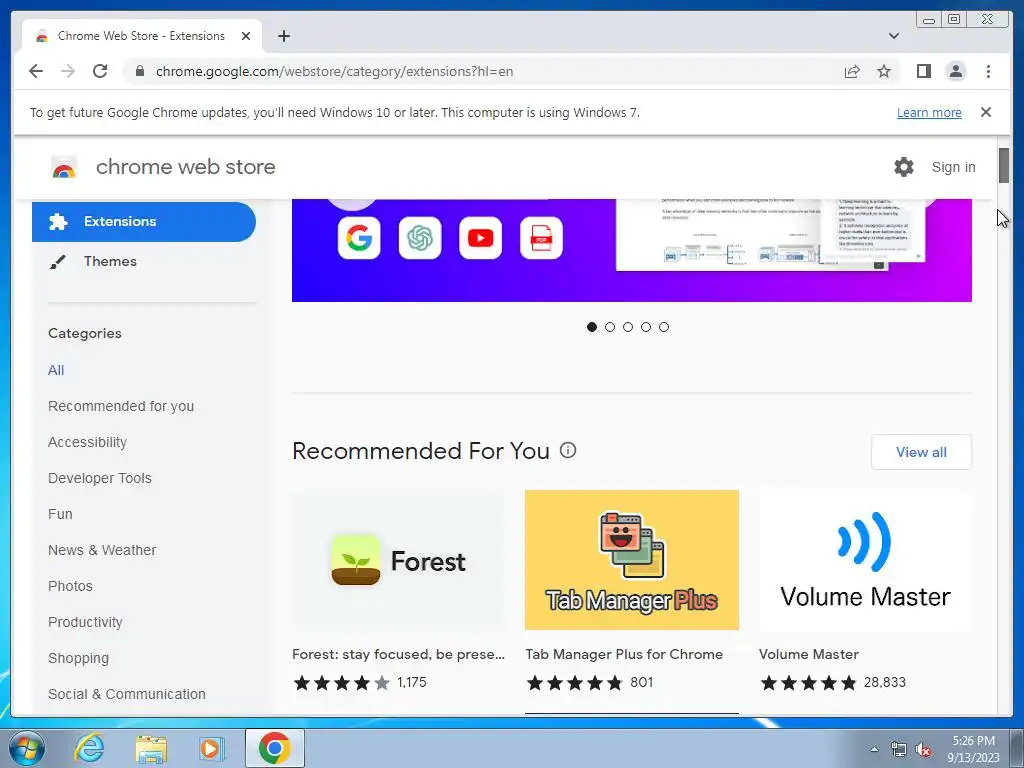Open Windows Explorer from taskbar
This screenshot has width=1024, height=768.
tap(151, 748)
